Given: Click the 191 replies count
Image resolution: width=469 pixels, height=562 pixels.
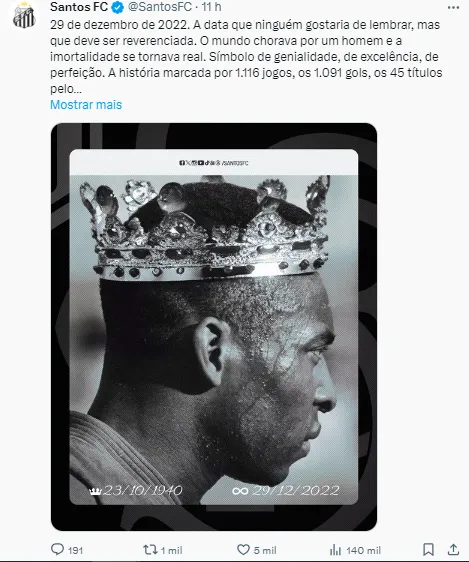Looking at the screenshot, I should pyautogui.click(x=75, y=550).
